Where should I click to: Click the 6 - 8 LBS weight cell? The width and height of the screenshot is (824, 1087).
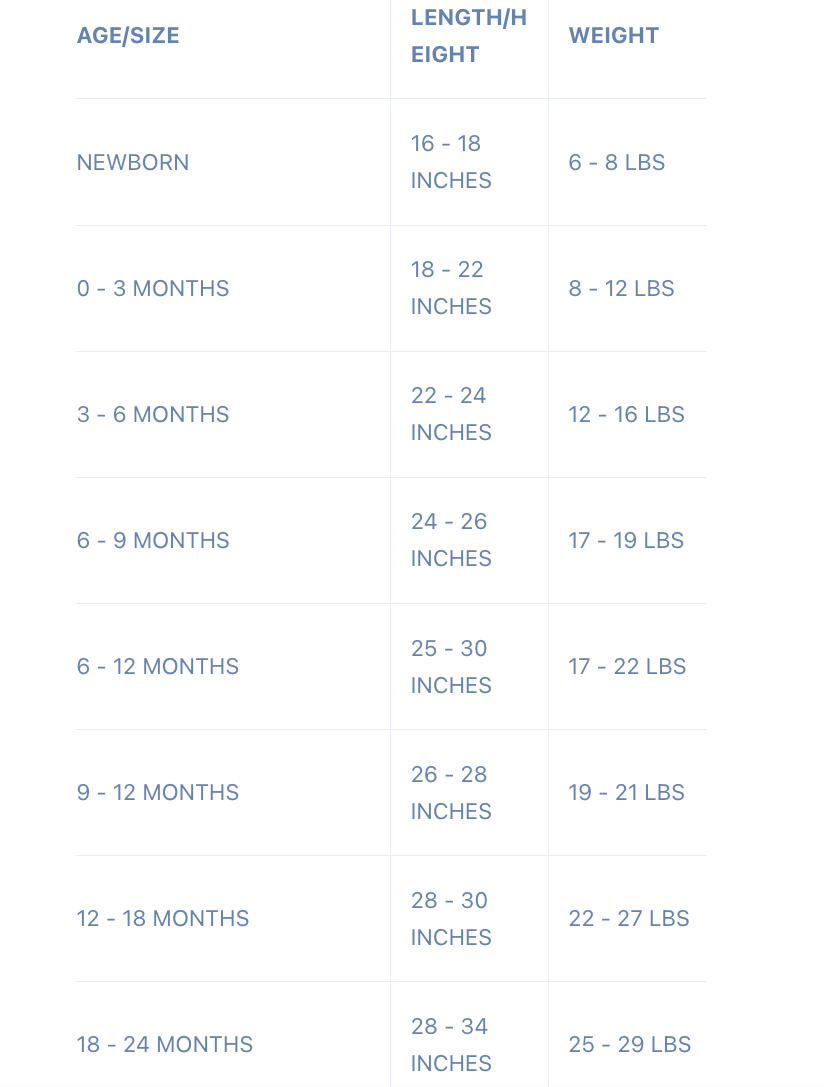tap(617, 162)
